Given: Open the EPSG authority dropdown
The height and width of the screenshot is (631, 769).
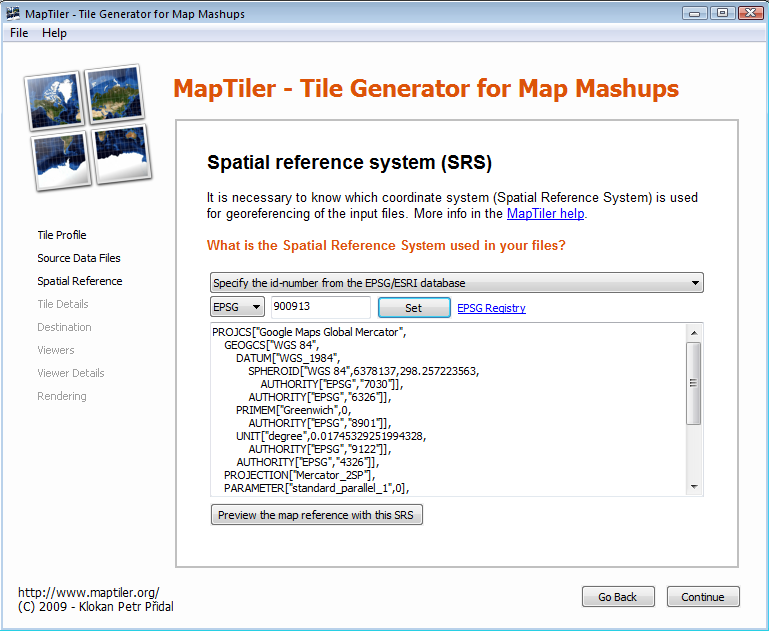Looking at the screenshot, I should pyautogui.click(x=237, y=307).
